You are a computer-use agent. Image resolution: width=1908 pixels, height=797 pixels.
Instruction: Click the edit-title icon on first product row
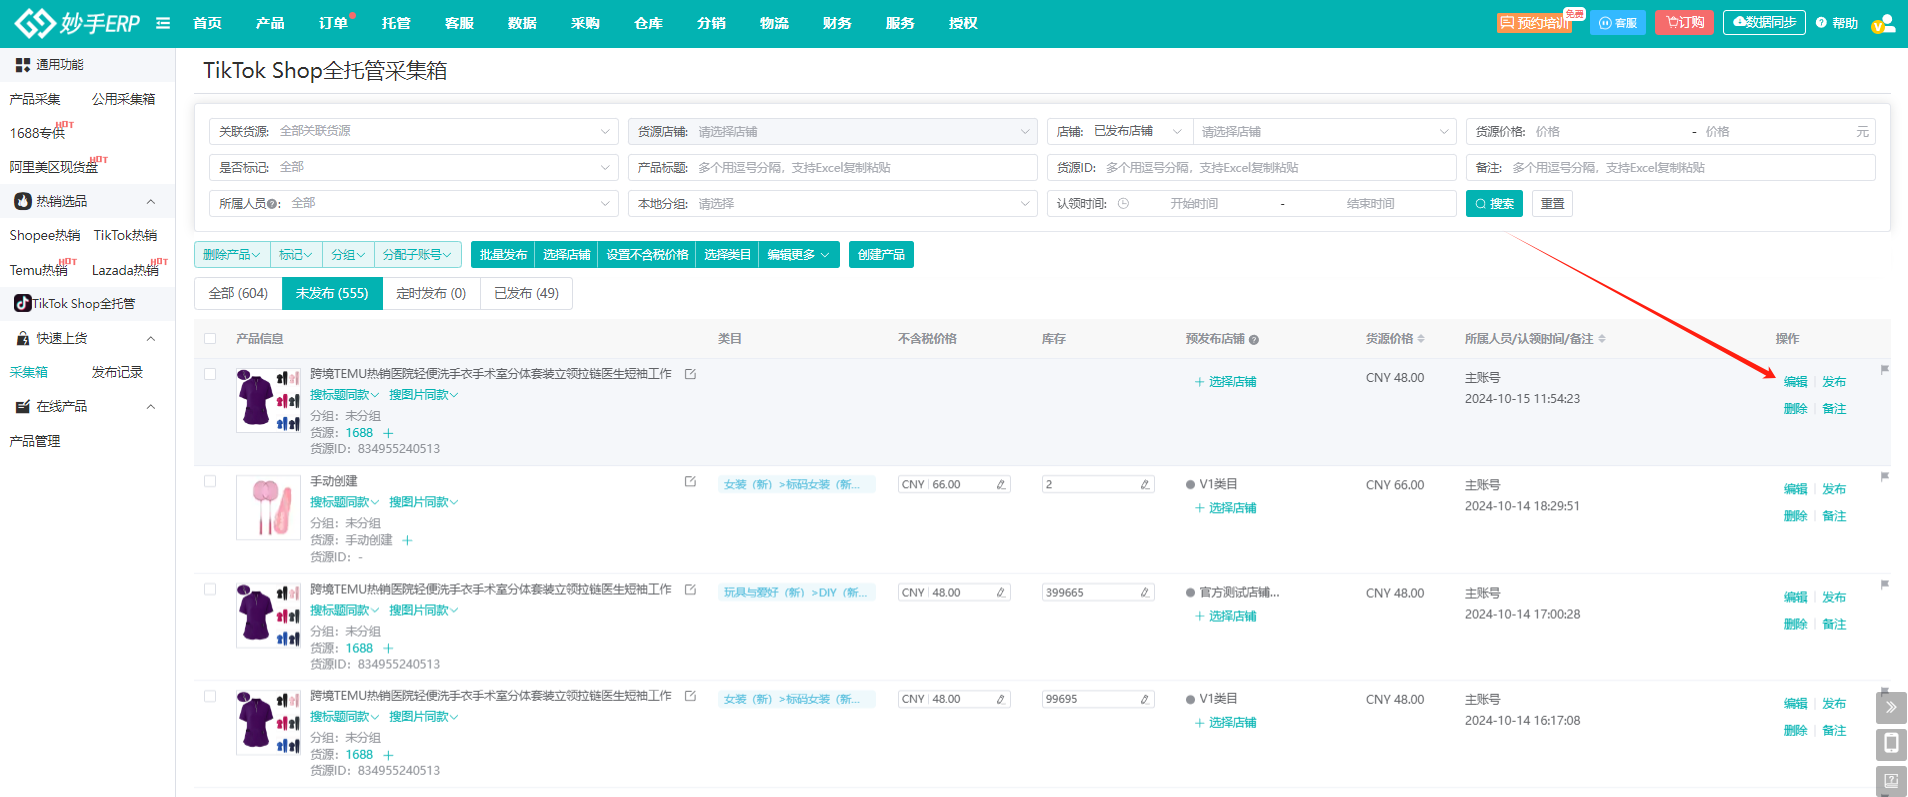coord(690,374)
